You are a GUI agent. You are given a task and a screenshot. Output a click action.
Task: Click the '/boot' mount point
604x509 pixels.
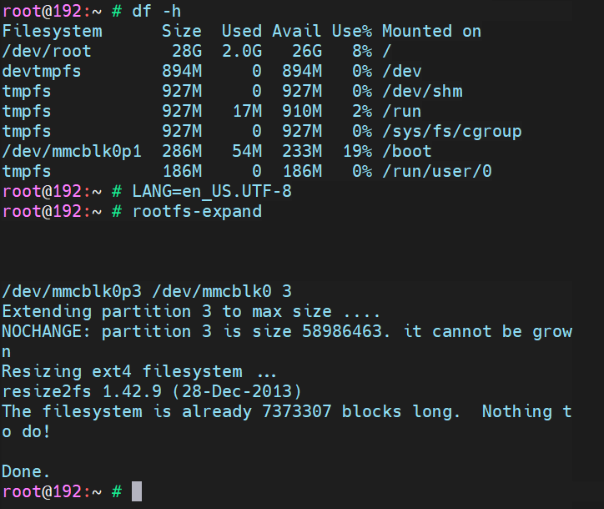click(407, 151)
